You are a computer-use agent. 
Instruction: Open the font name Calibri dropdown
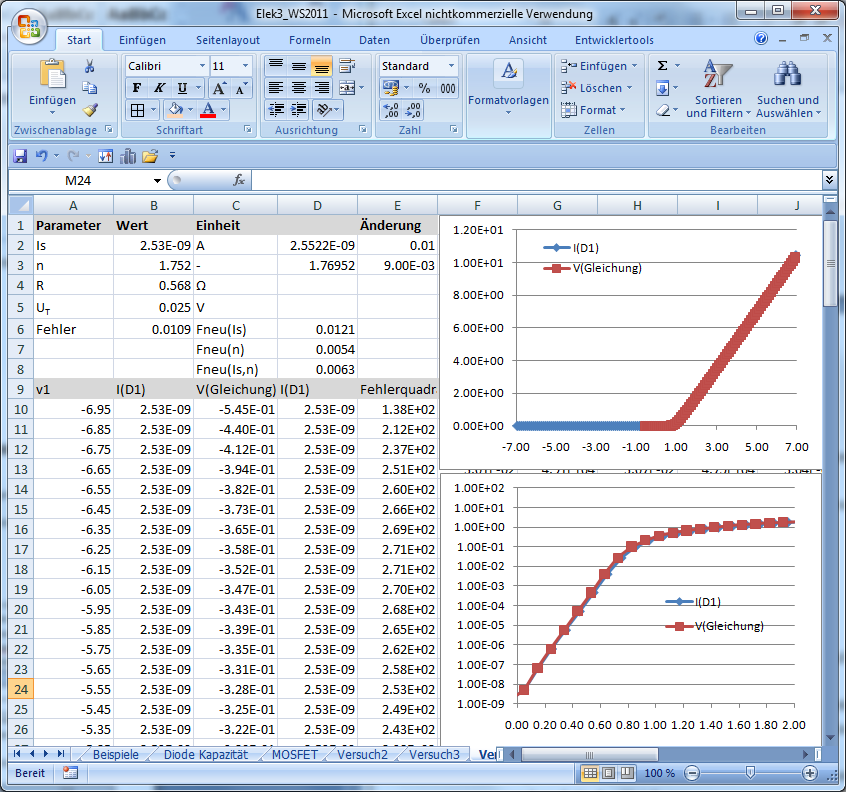click(201, 66)
